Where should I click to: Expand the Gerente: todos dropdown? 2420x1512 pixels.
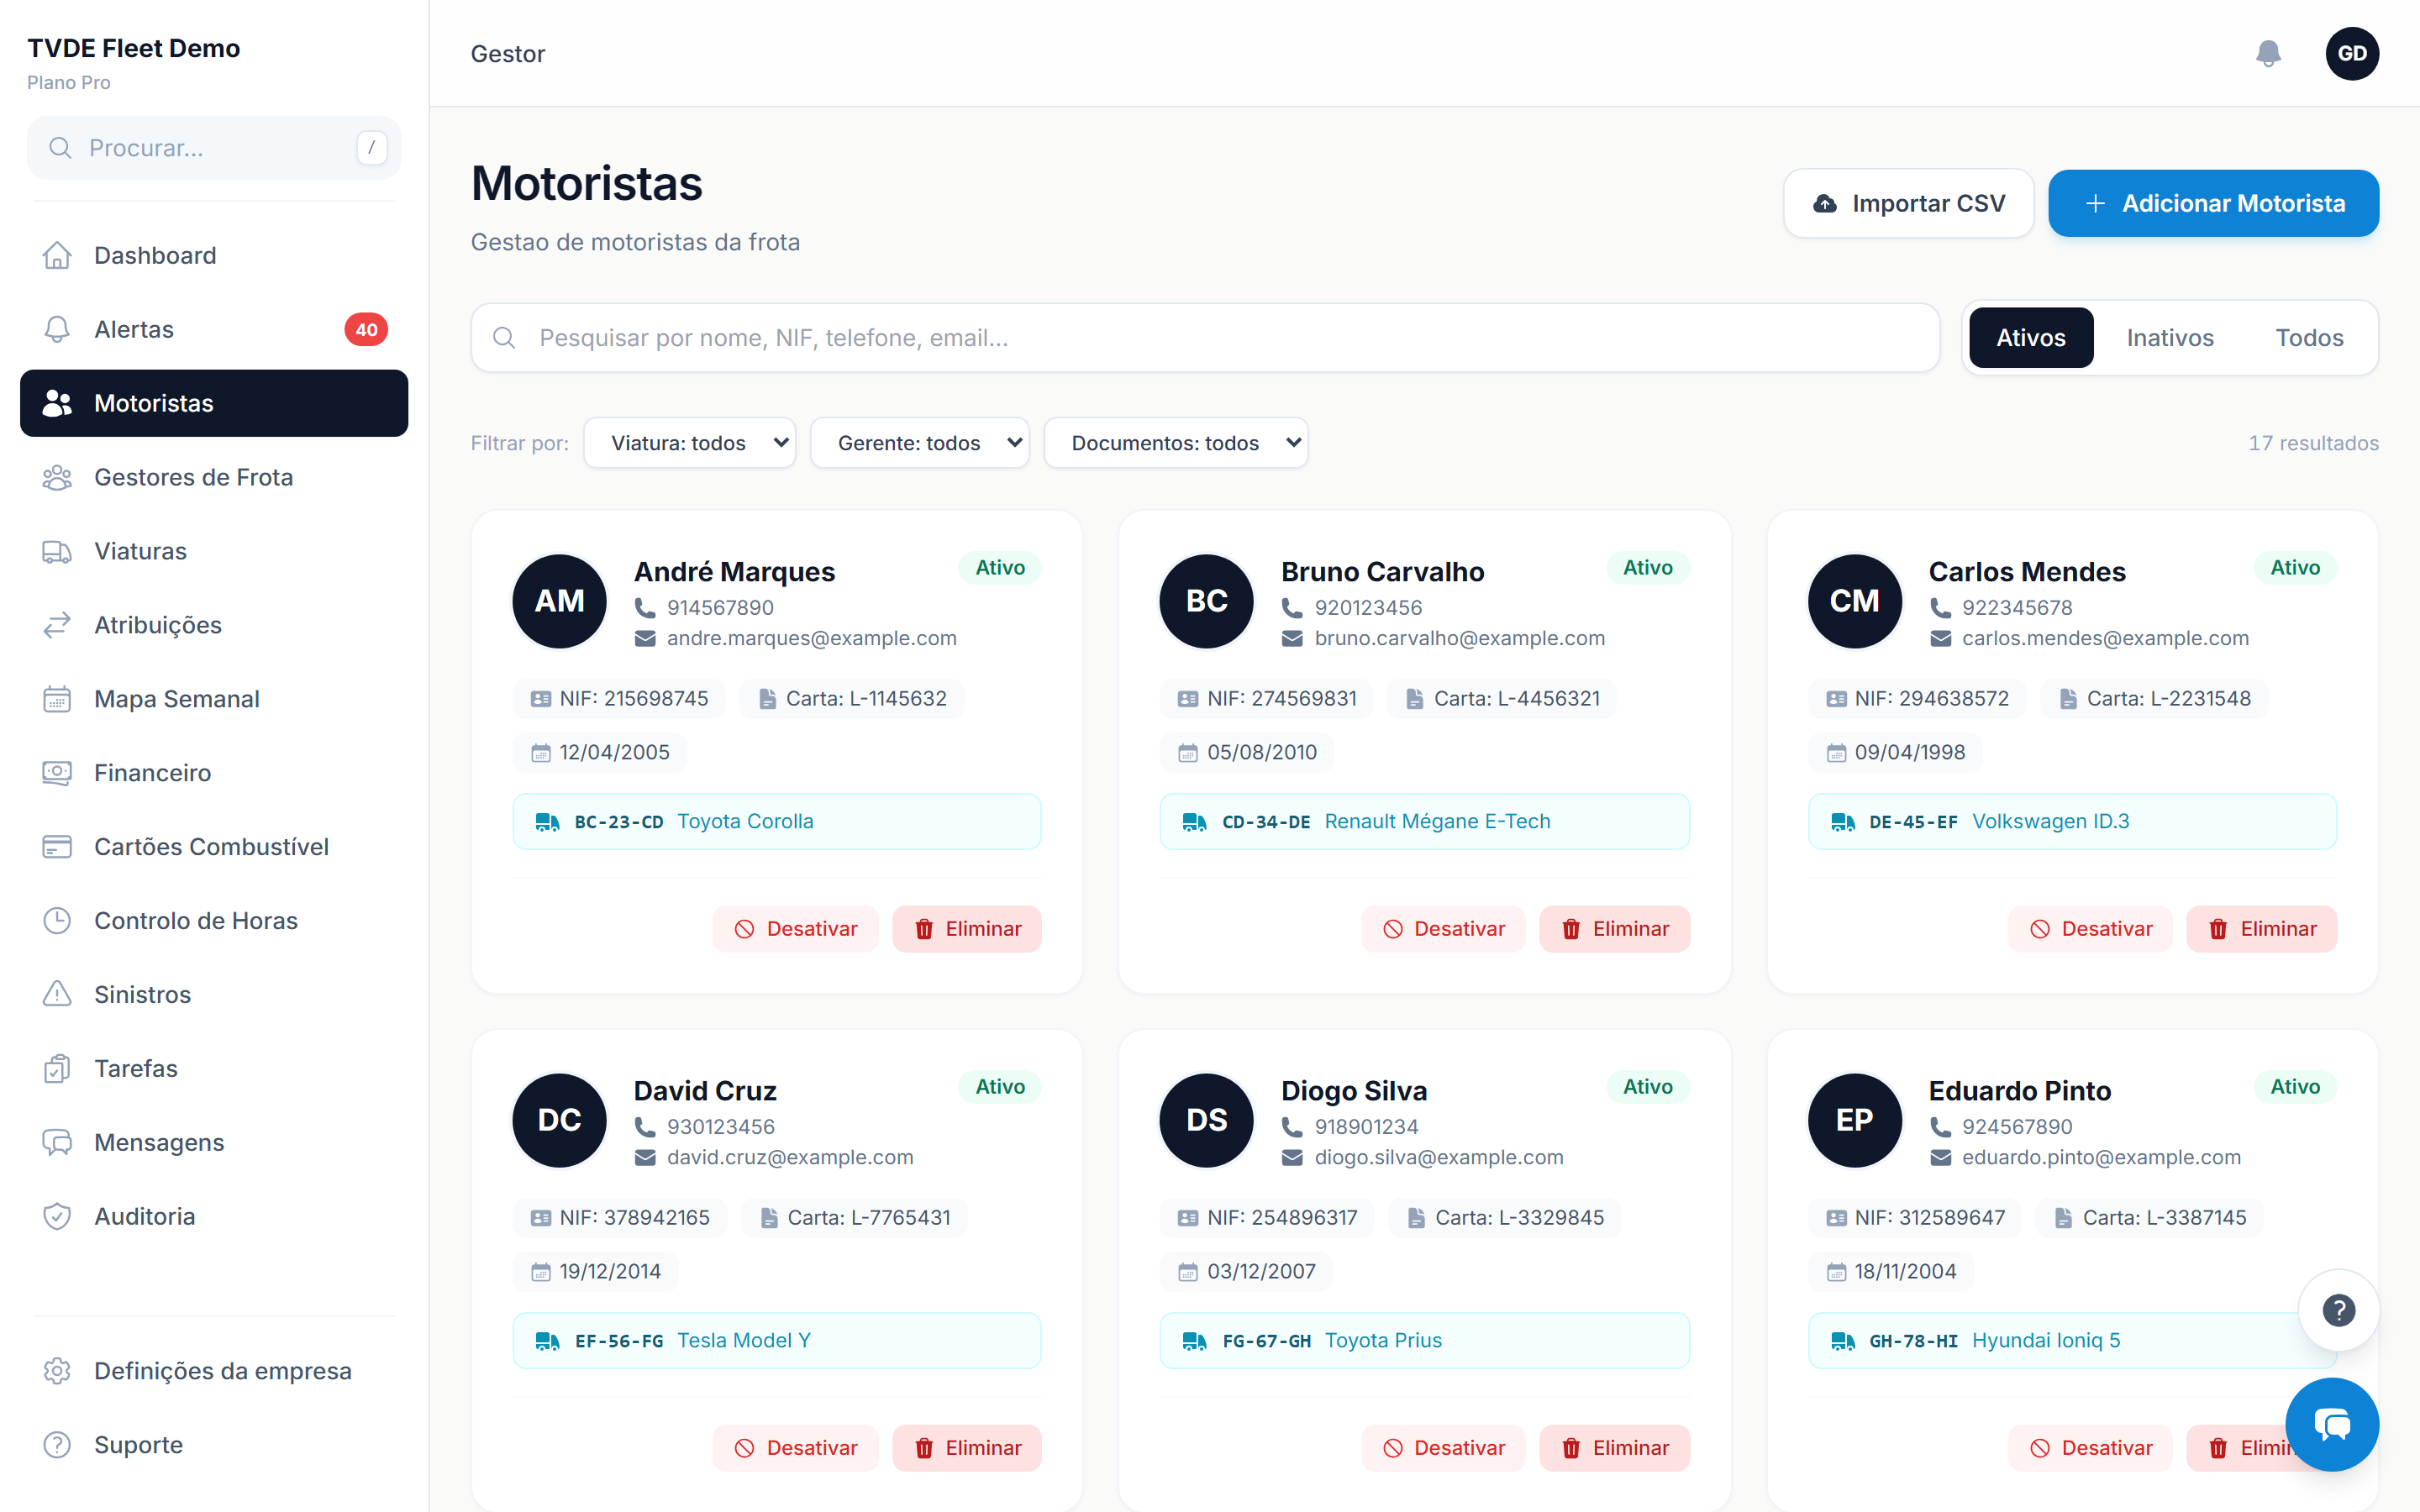(920, 443)
